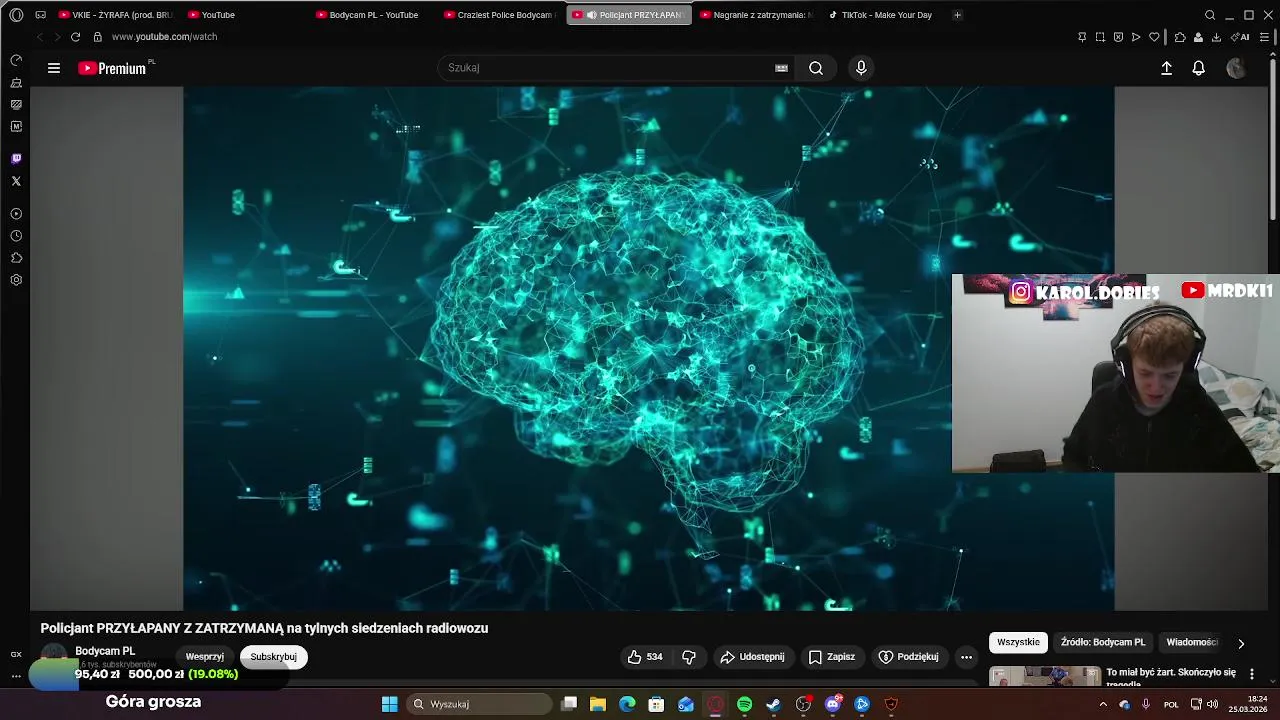Take a snapshot with capture icon
The image size is (1280, 720).
(x=1100, y=37)
